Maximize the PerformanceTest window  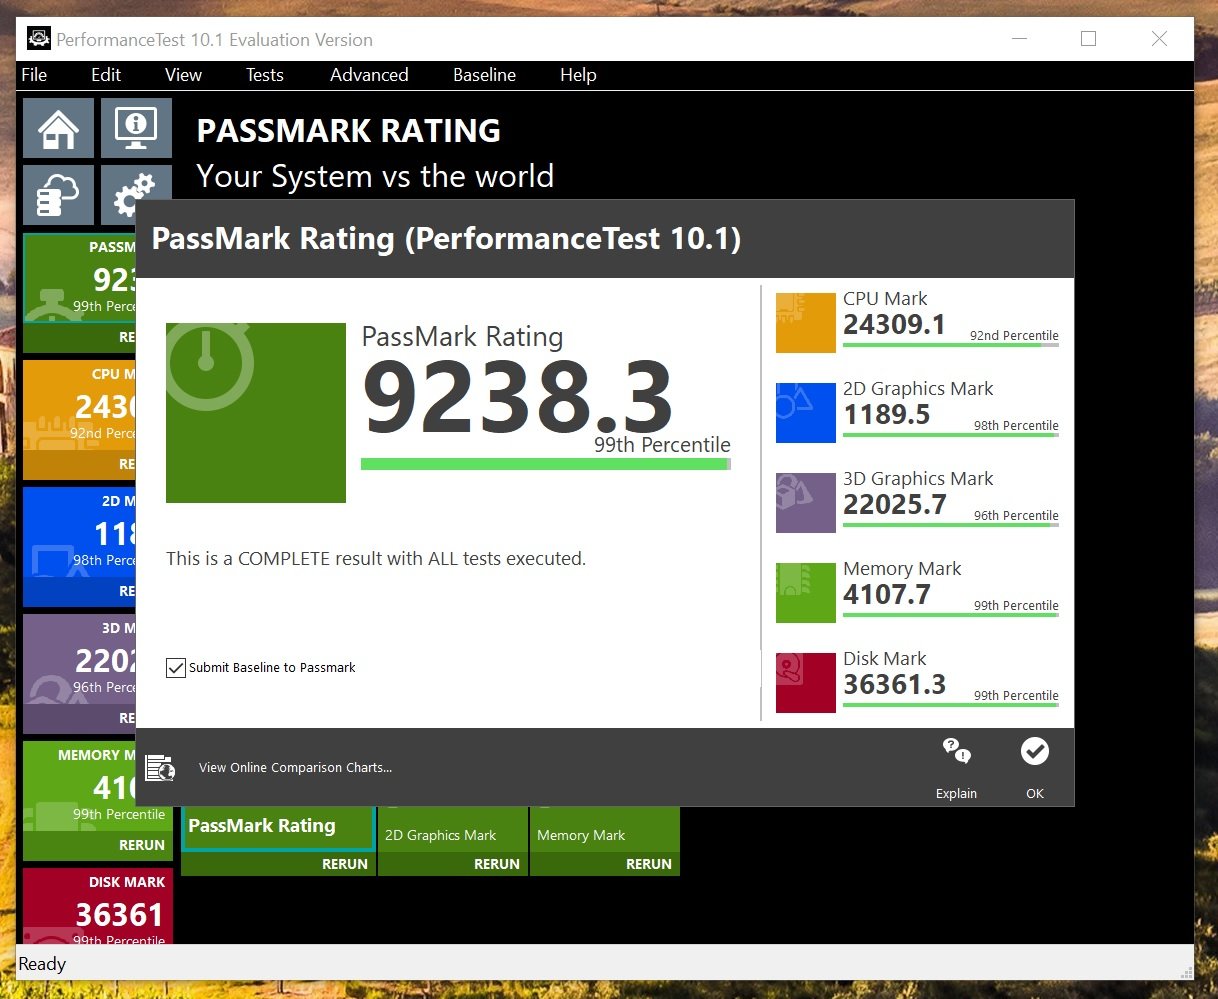1088,39
